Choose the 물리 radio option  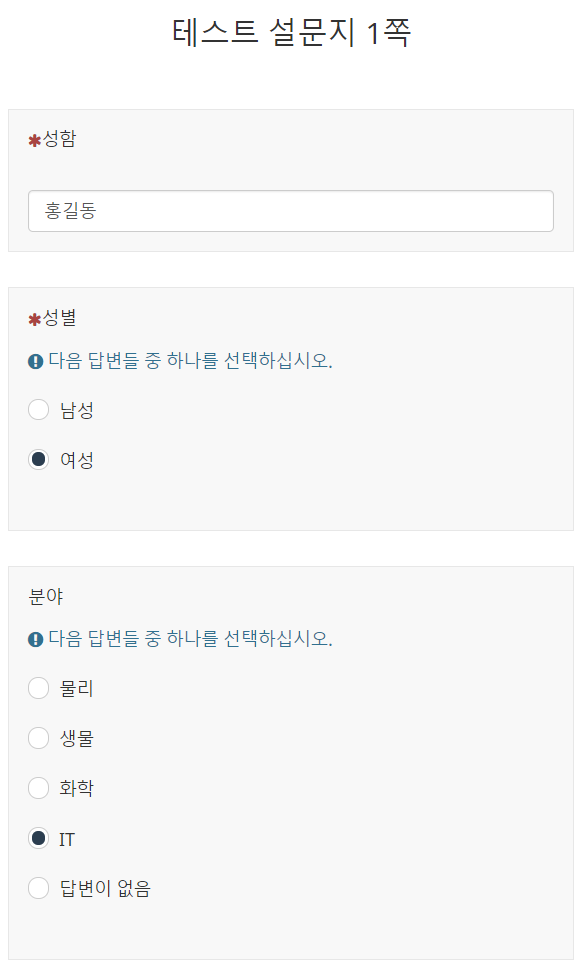click(x=38, y=688)
